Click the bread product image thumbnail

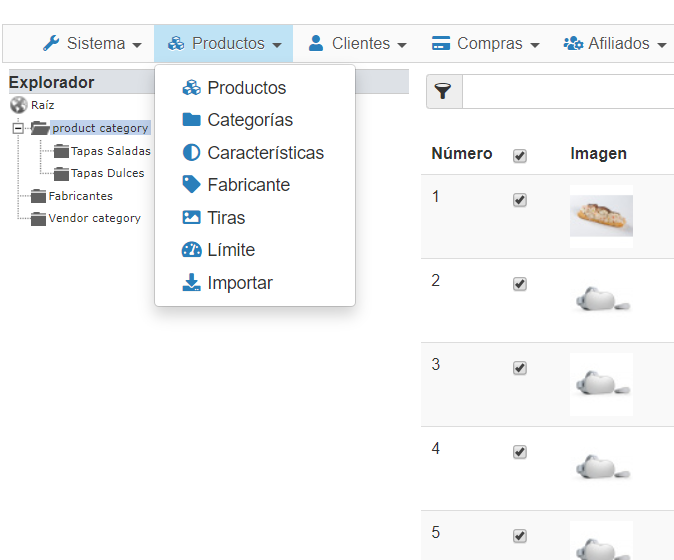point(601,215)
